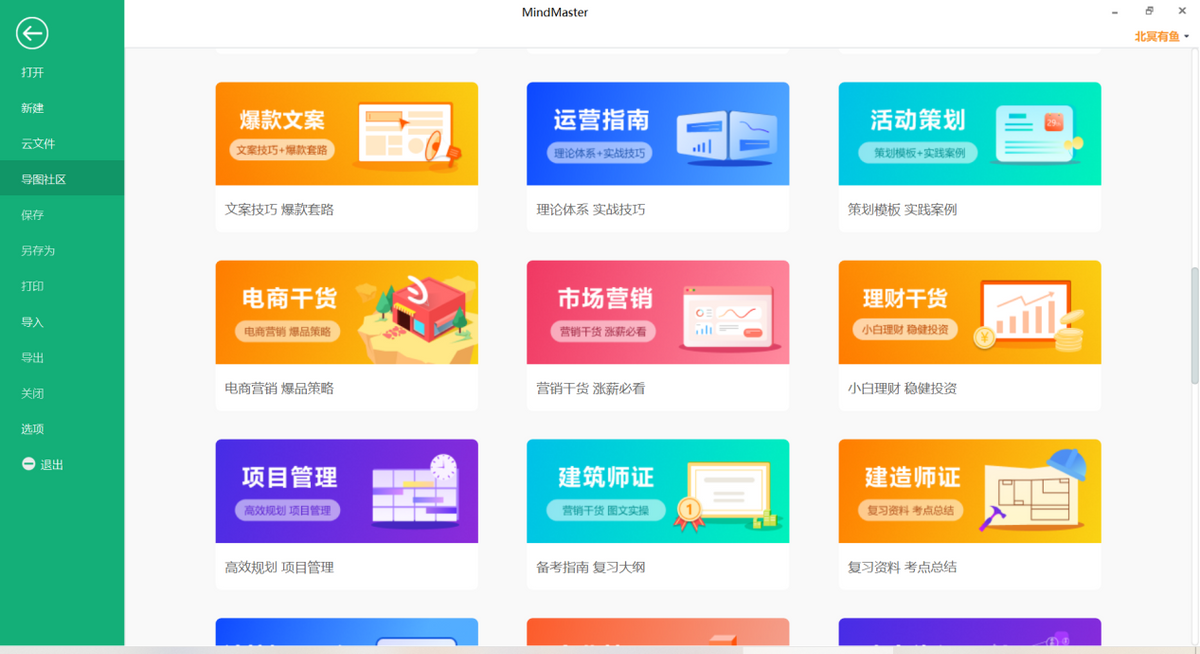This screenshot has height=654, width=1200.
Task: Create a new document via 新建
Action: click(31, 107)
